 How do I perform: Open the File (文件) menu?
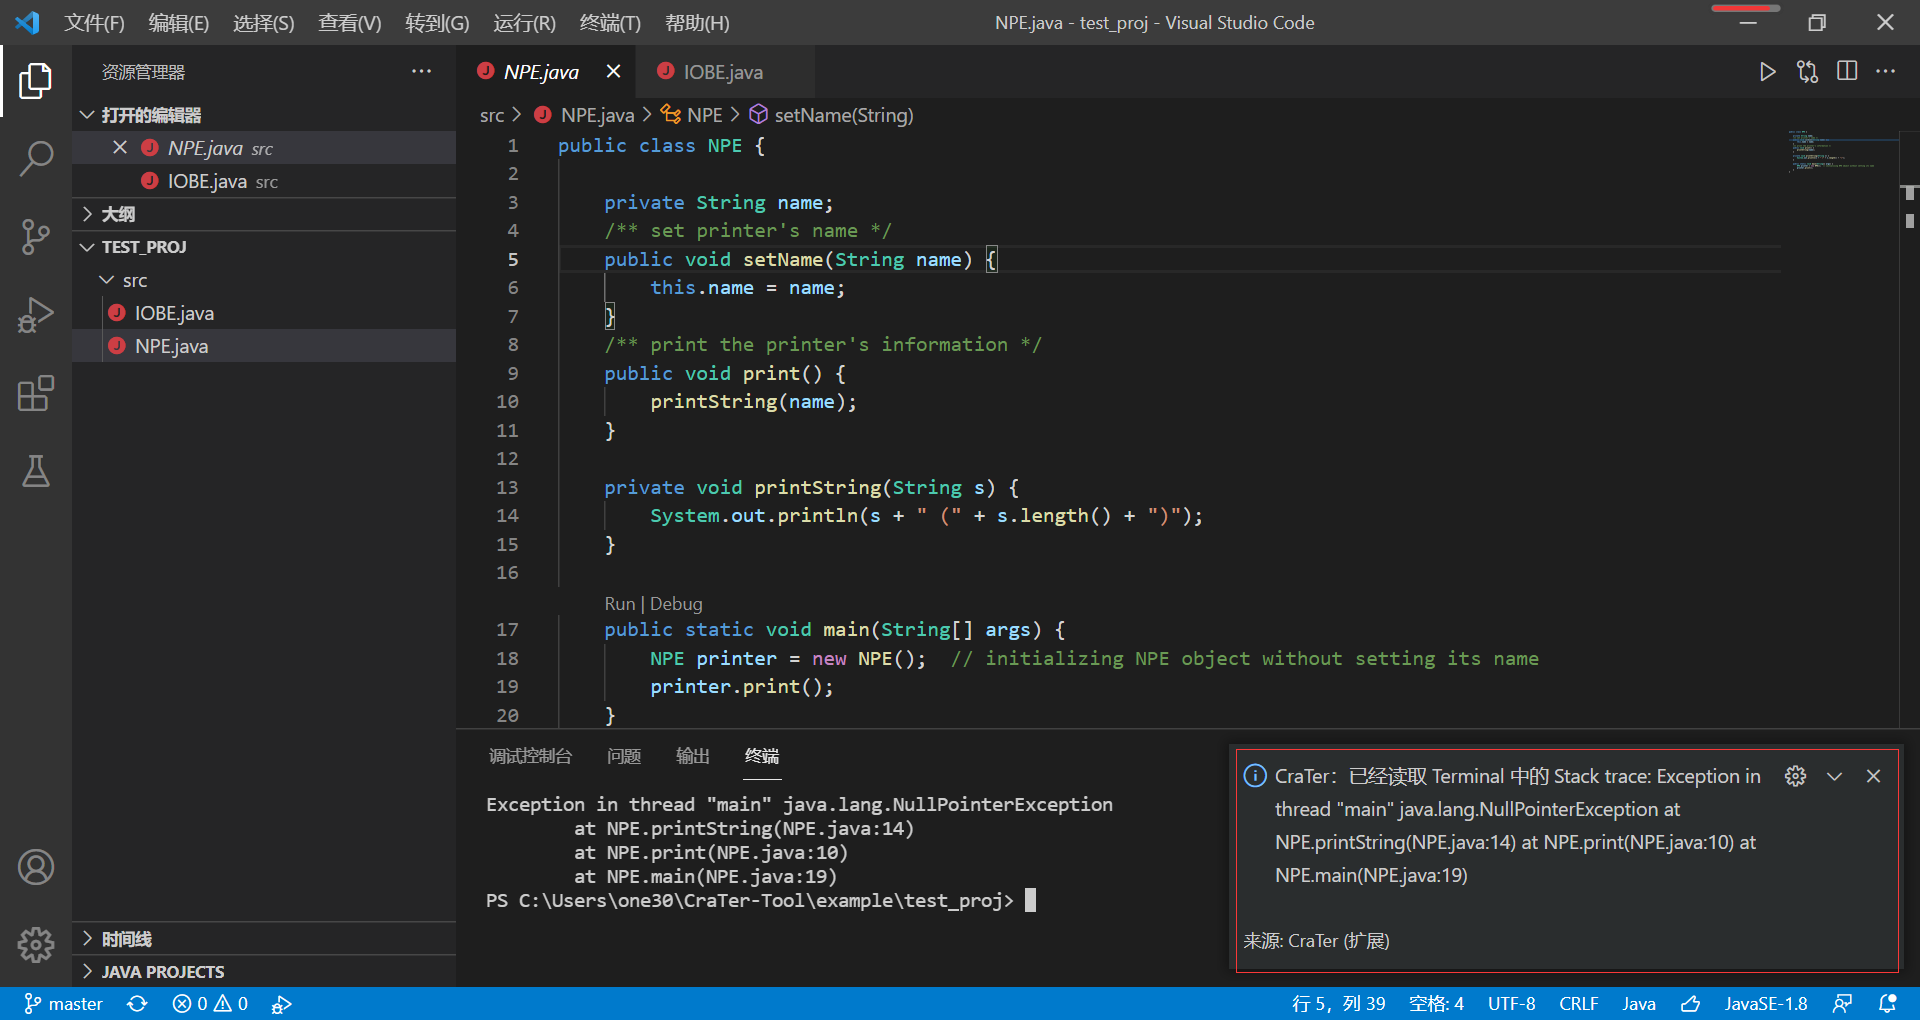94,23
